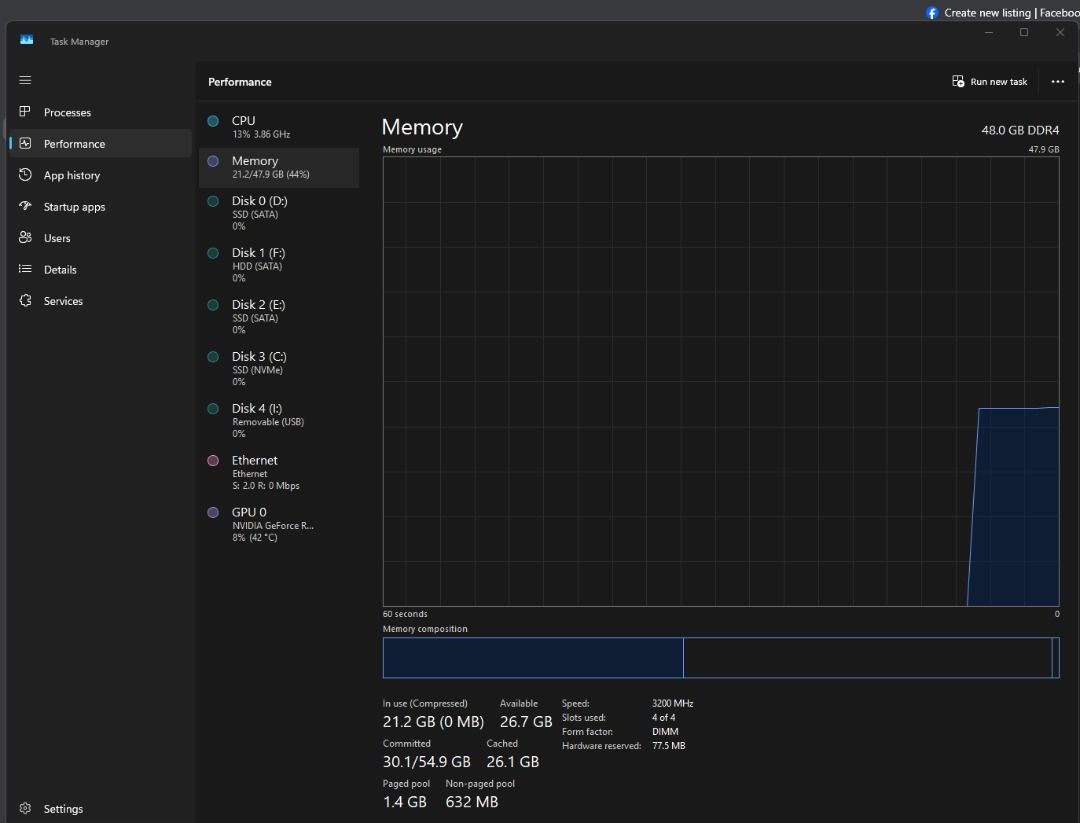Open the Ethernet performance graph
The height and width of the screenshot is (823, 1080).
pos(279,472)
